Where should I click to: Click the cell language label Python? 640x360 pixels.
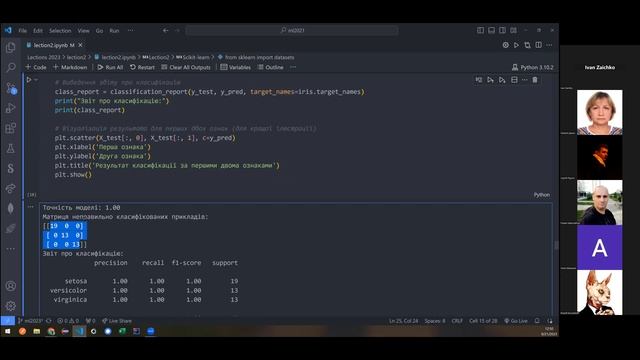(x=542, y=195)
